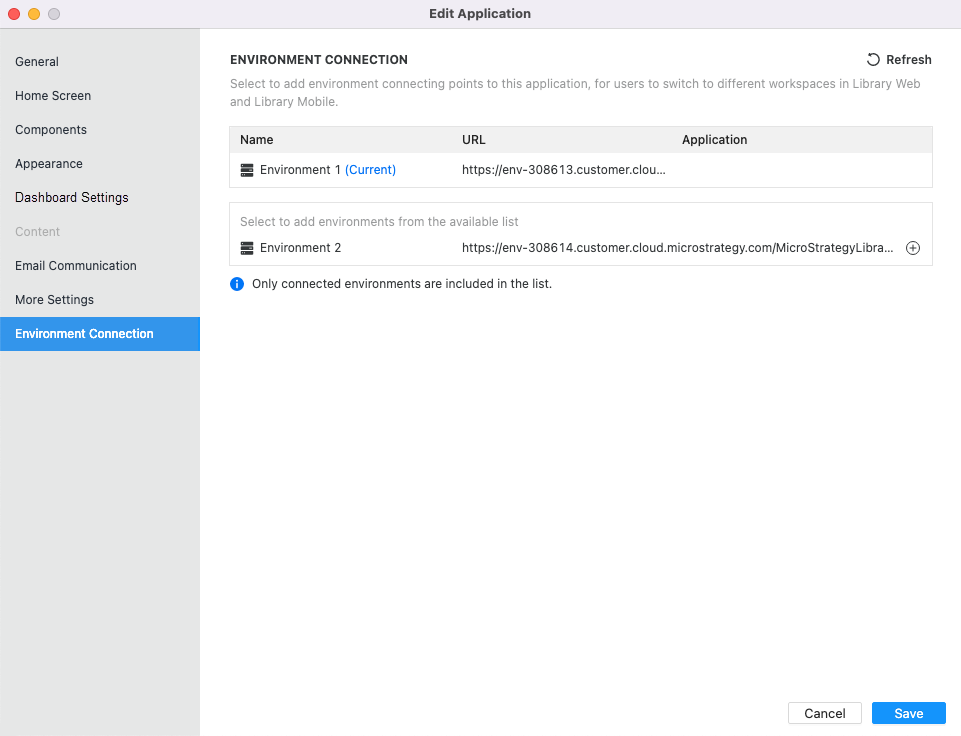This screenshot has height=736, width=961.
Task: Add Environment 2 using the plus icon
Action: (912, 248)
